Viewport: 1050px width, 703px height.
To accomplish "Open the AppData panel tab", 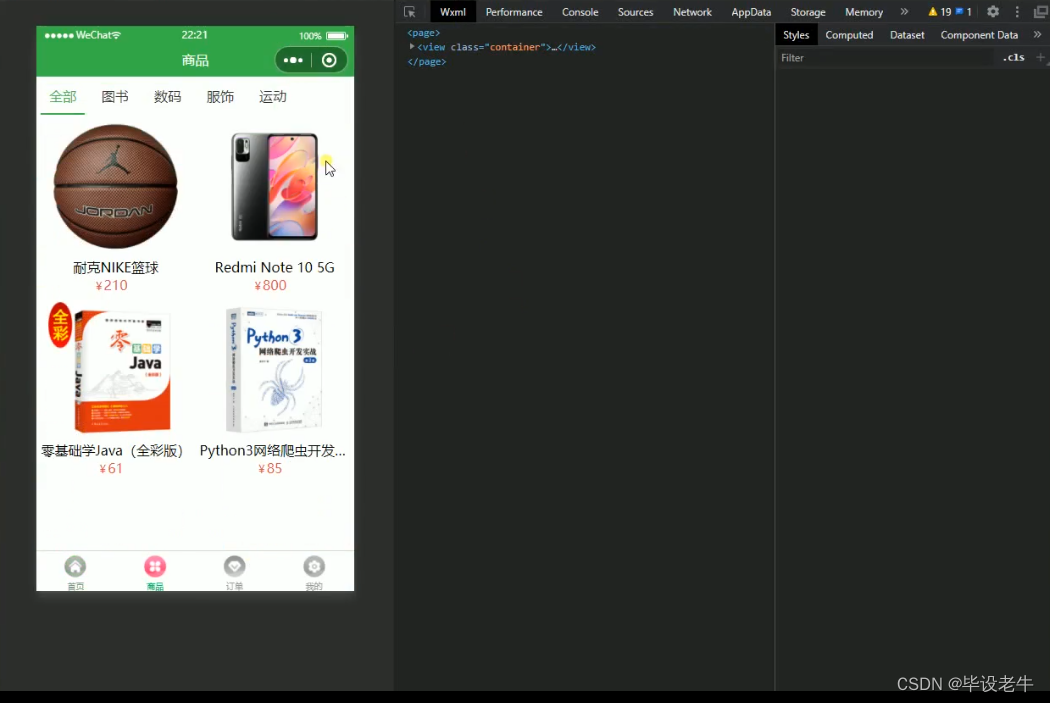I will [x=751, y=12].
